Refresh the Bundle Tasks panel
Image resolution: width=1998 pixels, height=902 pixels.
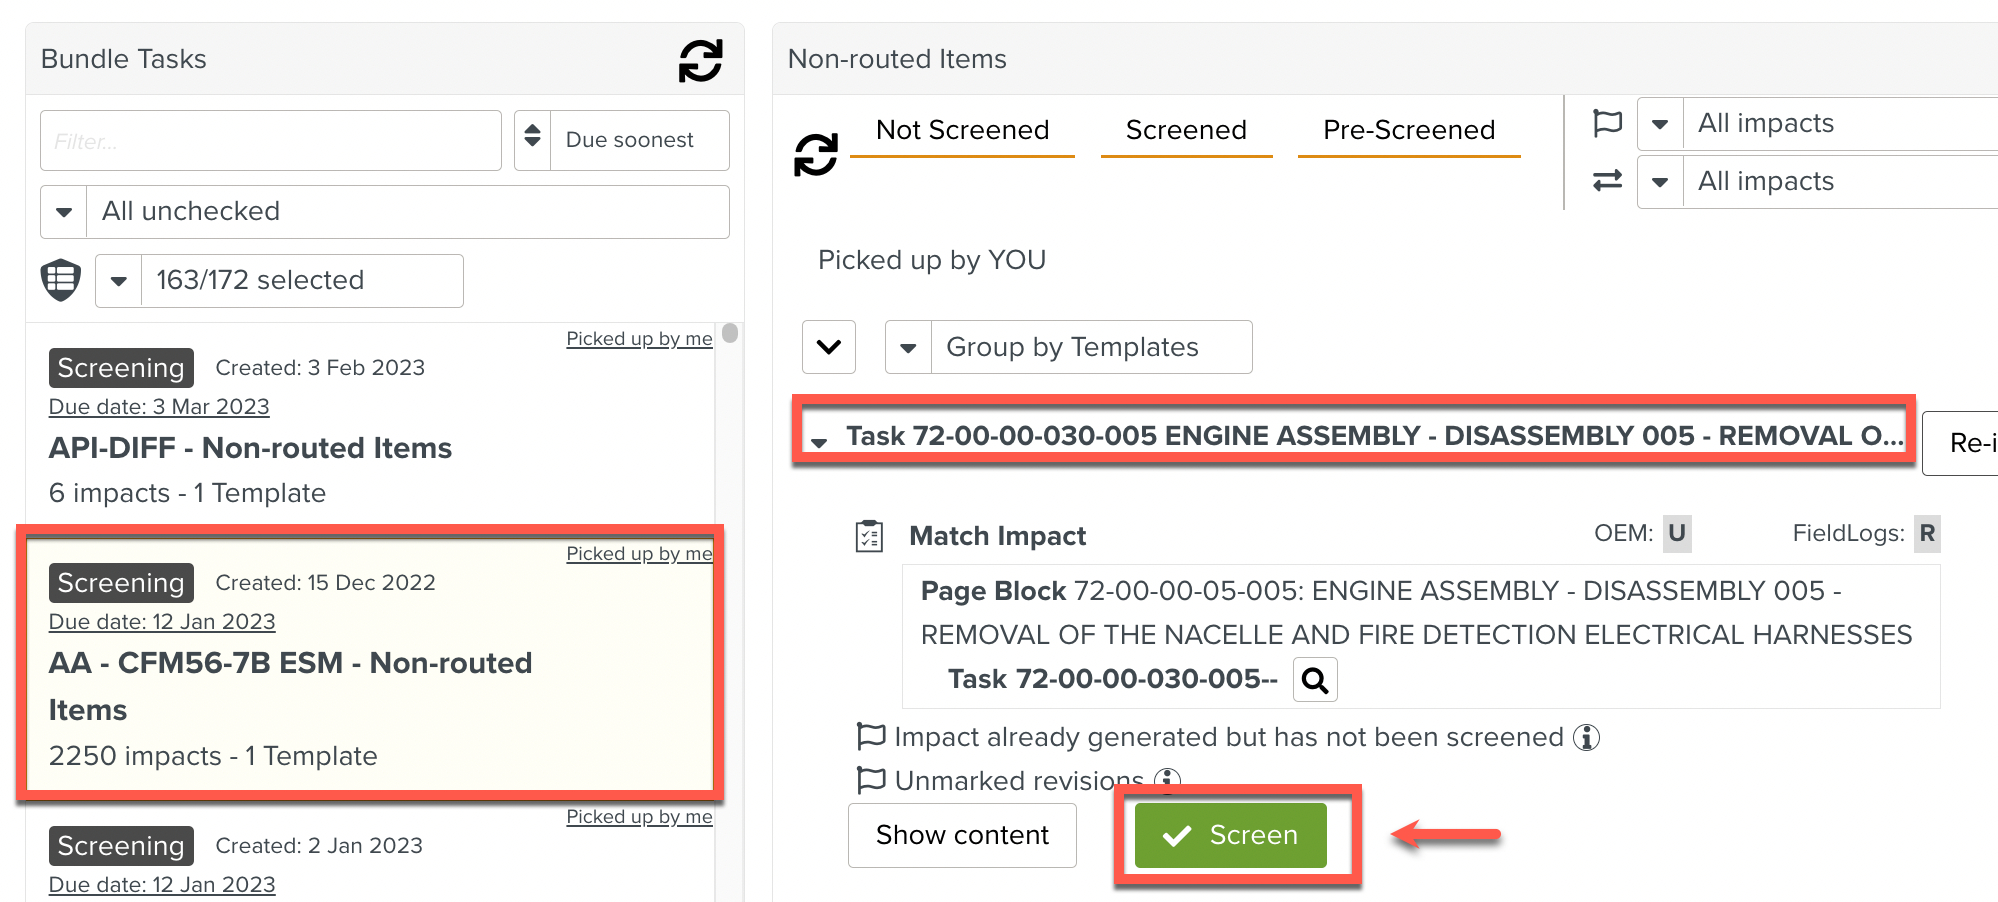[700, 60]
